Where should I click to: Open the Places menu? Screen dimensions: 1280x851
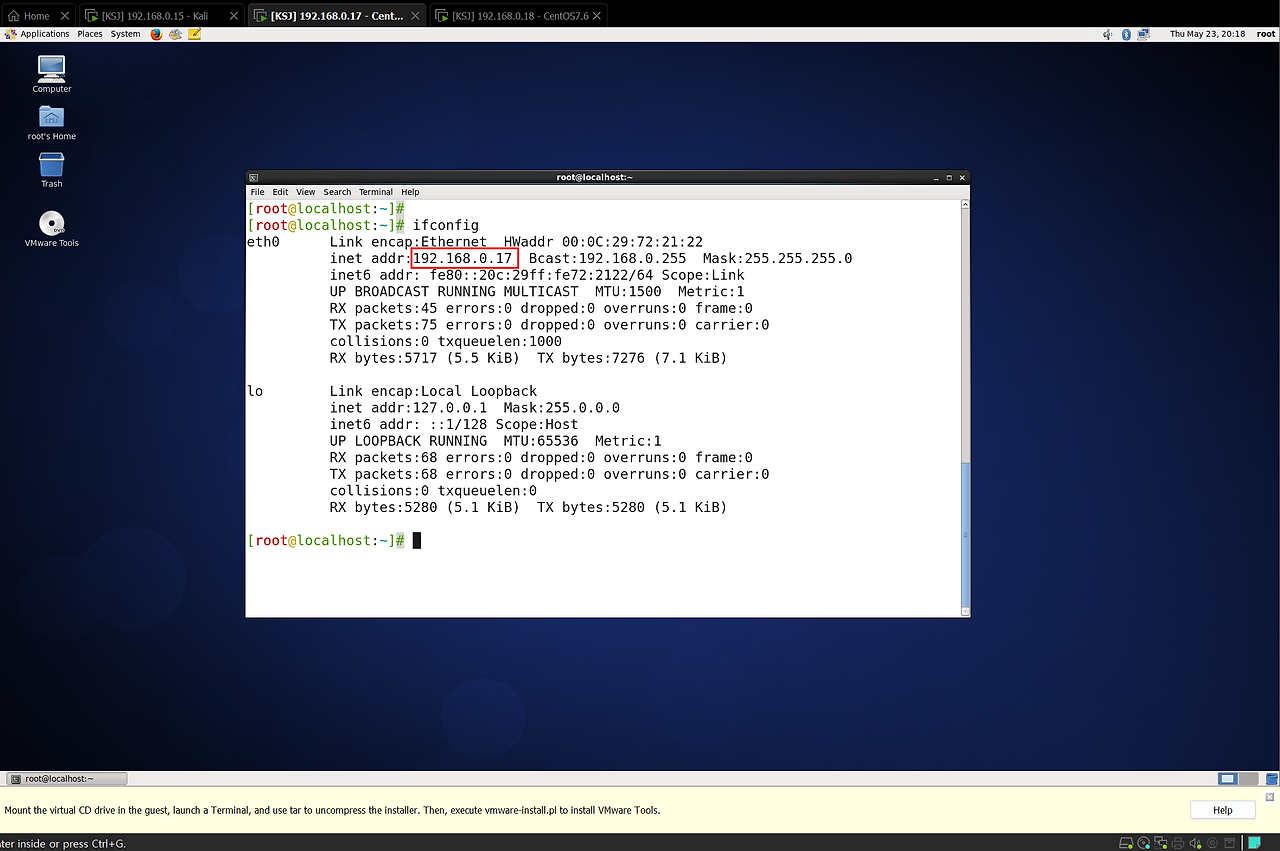tap(90, 34)
